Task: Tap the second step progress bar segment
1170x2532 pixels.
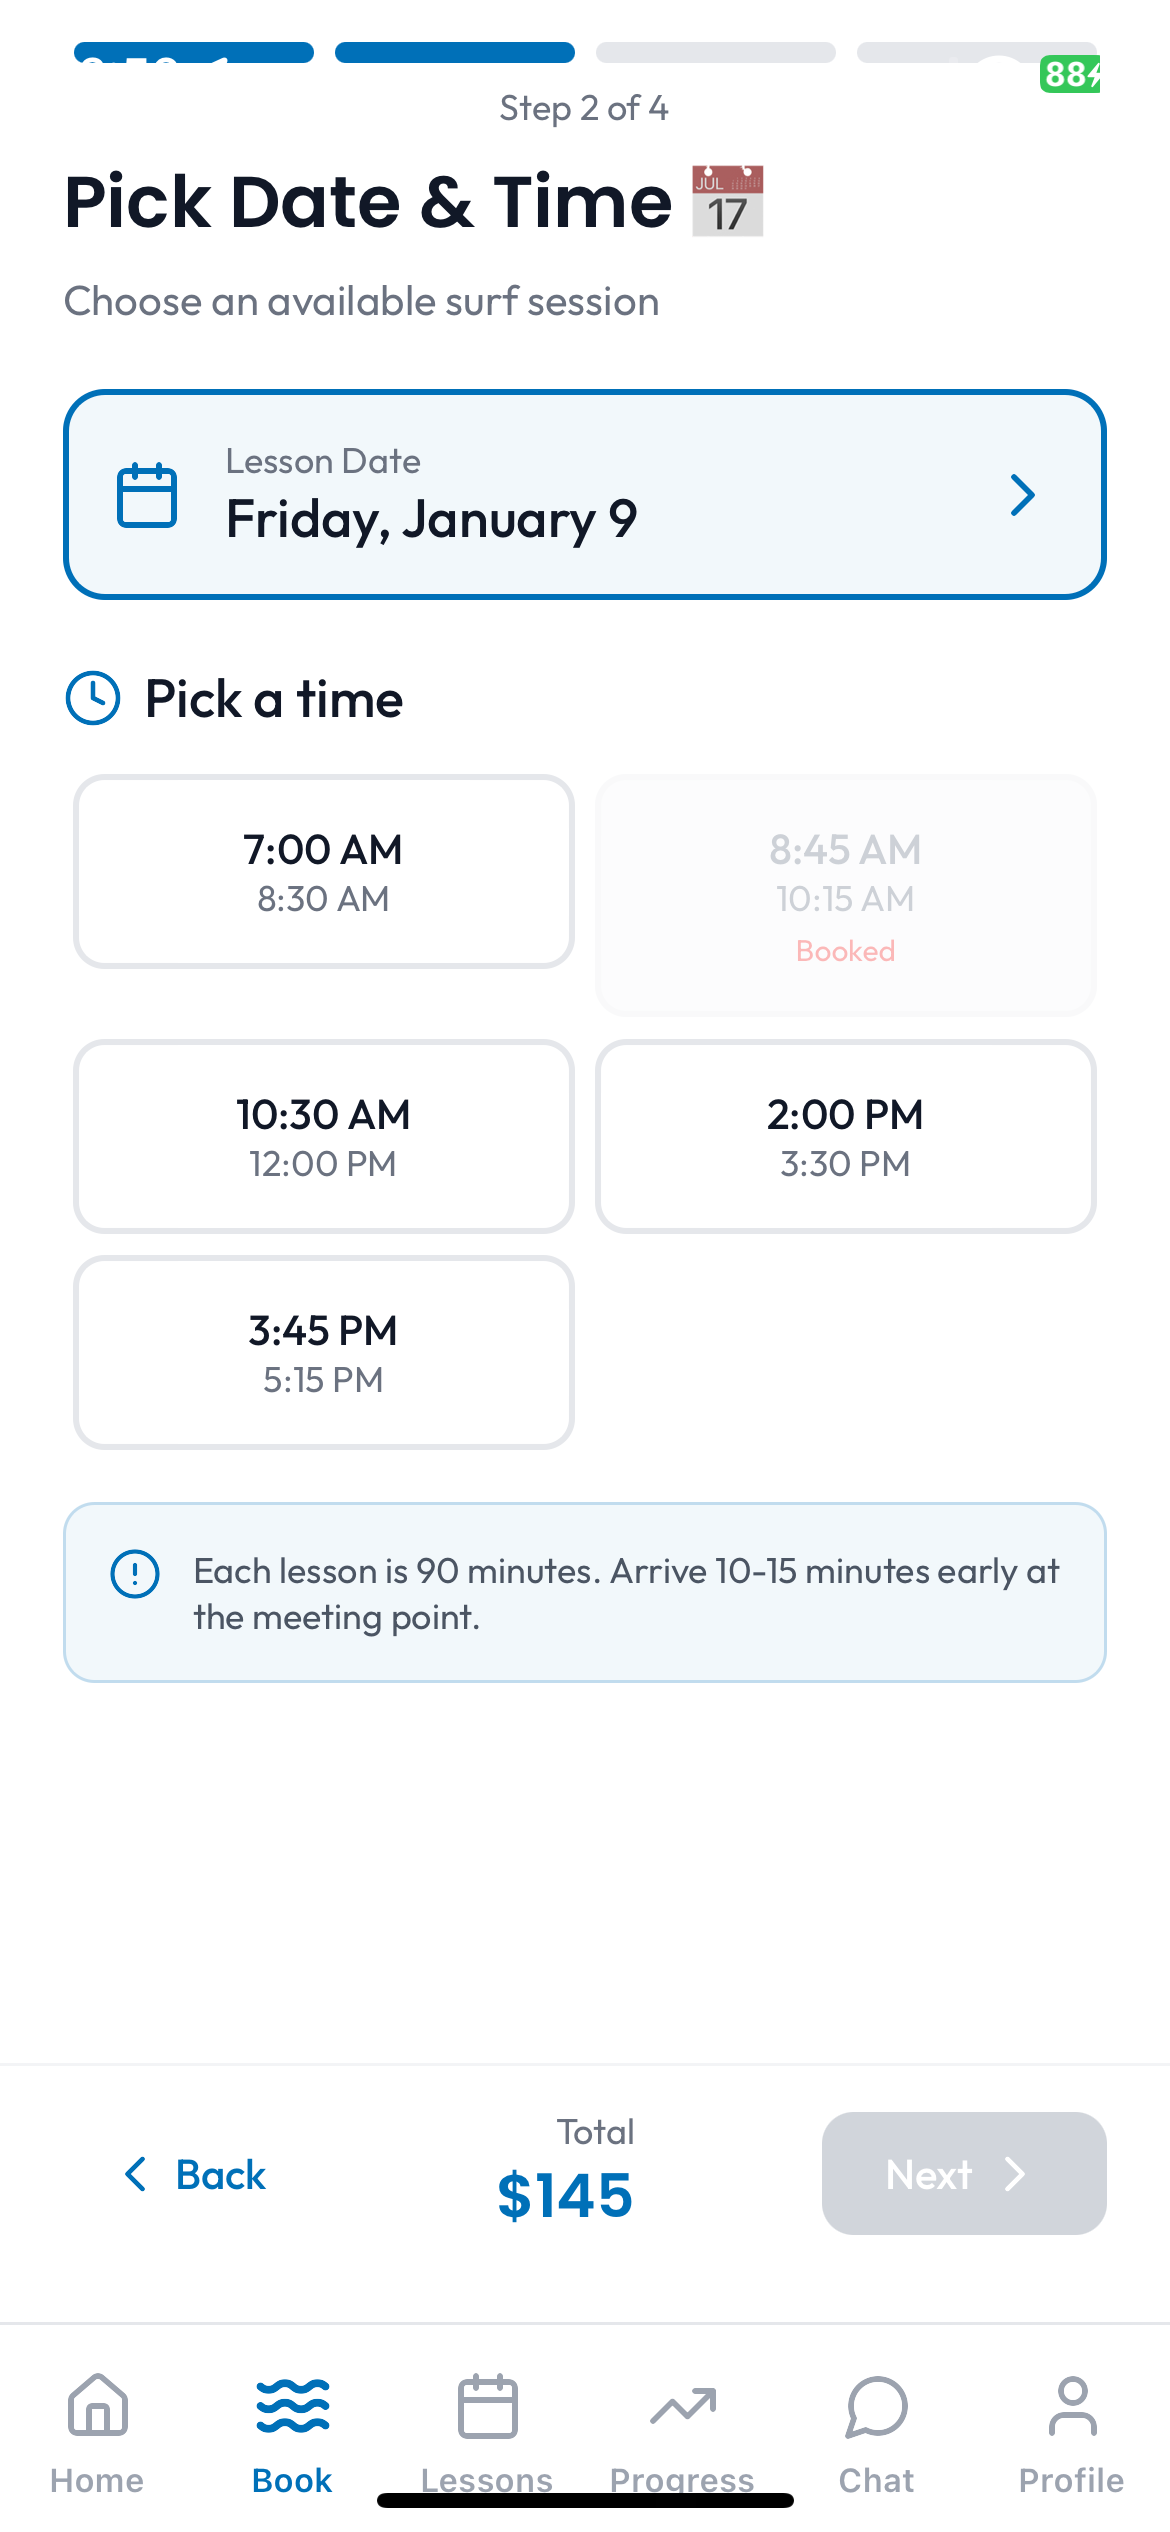Action: [x=453, y=51]
